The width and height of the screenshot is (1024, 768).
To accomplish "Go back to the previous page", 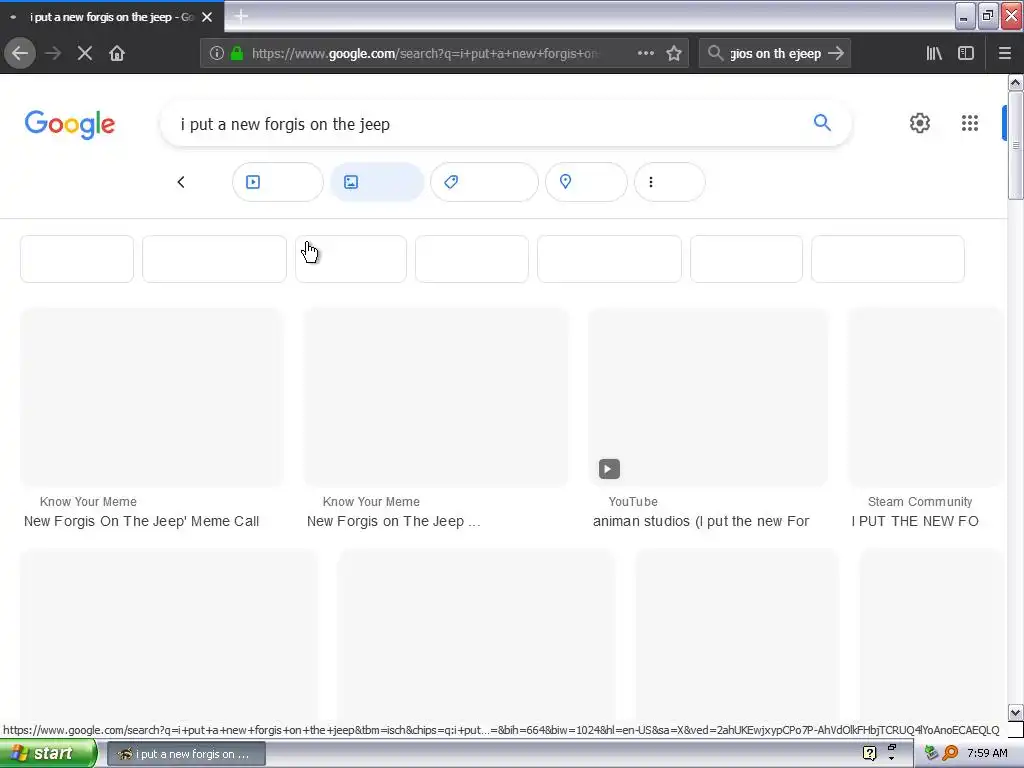I will (20, 54).
